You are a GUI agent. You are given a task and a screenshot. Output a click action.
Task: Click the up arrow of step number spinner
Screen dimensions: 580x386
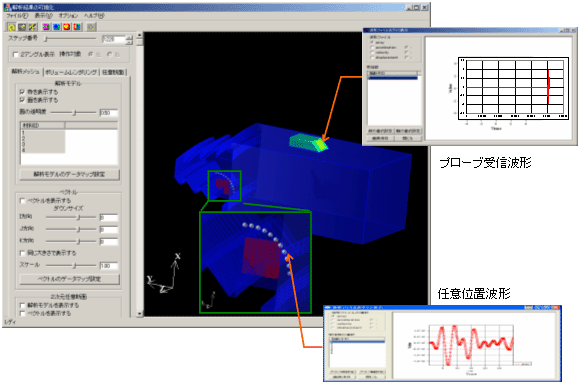[x=129, y=37]
